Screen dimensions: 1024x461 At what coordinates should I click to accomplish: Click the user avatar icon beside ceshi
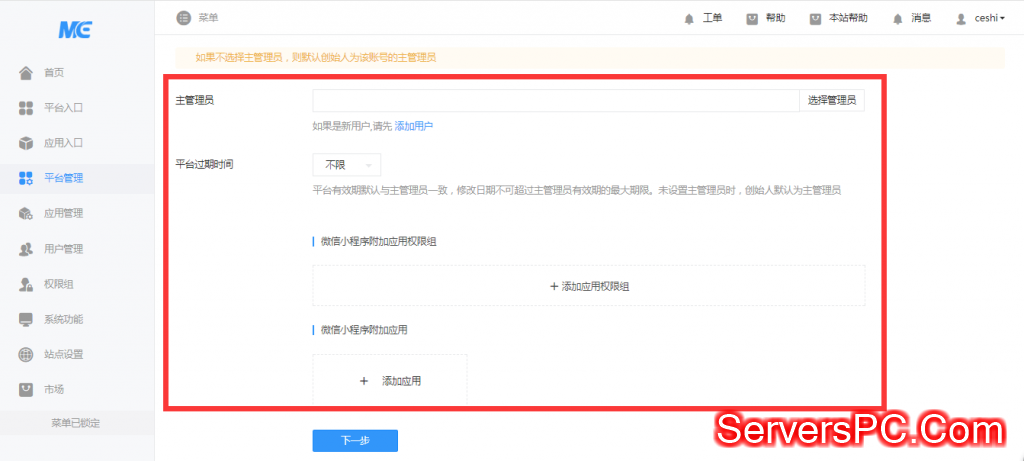pyautogui.click(x=961, y=19)
